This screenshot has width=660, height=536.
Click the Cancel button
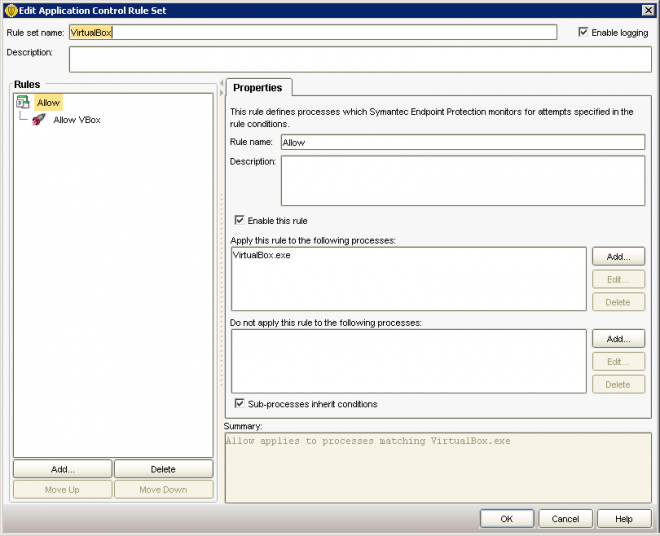pos(565,519)
